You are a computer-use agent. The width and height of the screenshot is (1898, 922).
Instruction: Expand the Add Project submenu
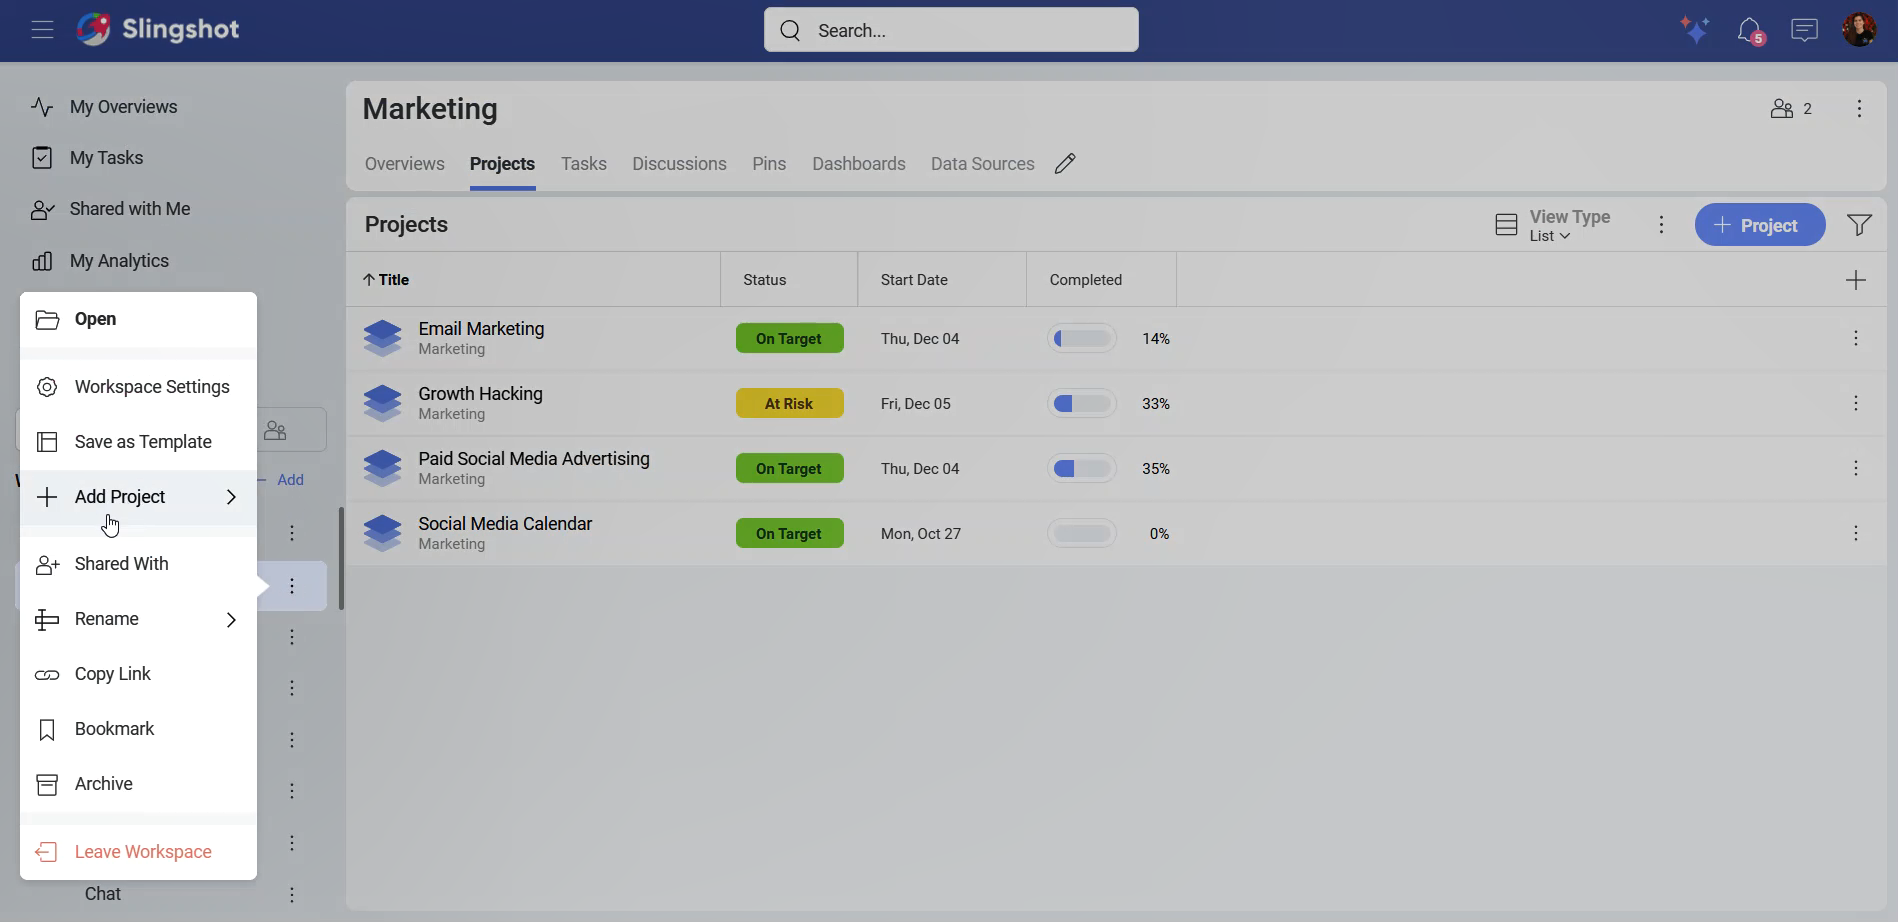[x=138, y=497]
